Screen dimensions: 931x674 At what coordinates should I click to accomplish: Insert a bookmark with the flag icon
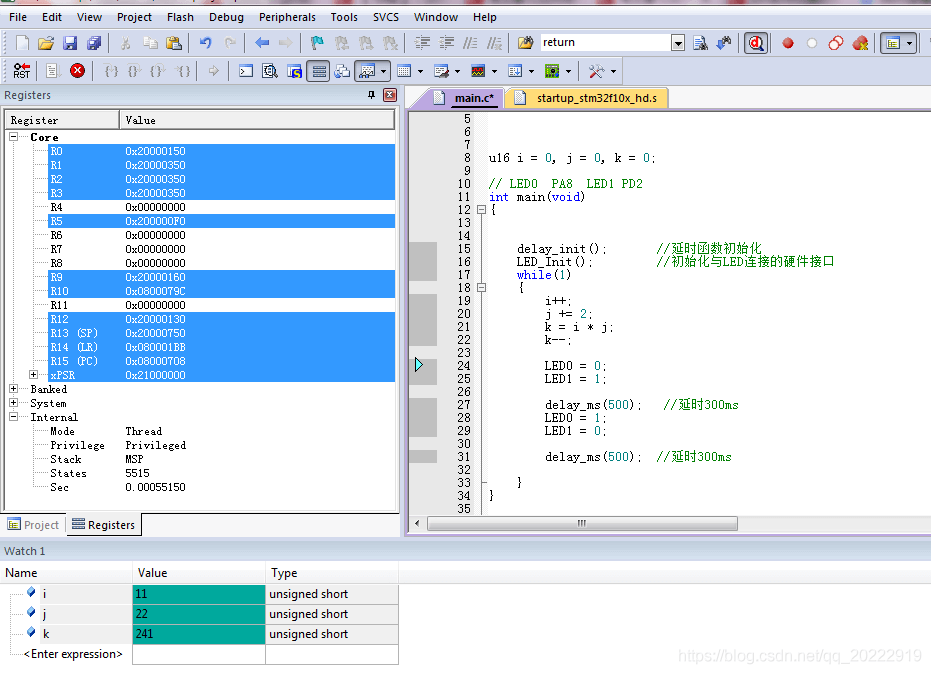coord(317,43)
